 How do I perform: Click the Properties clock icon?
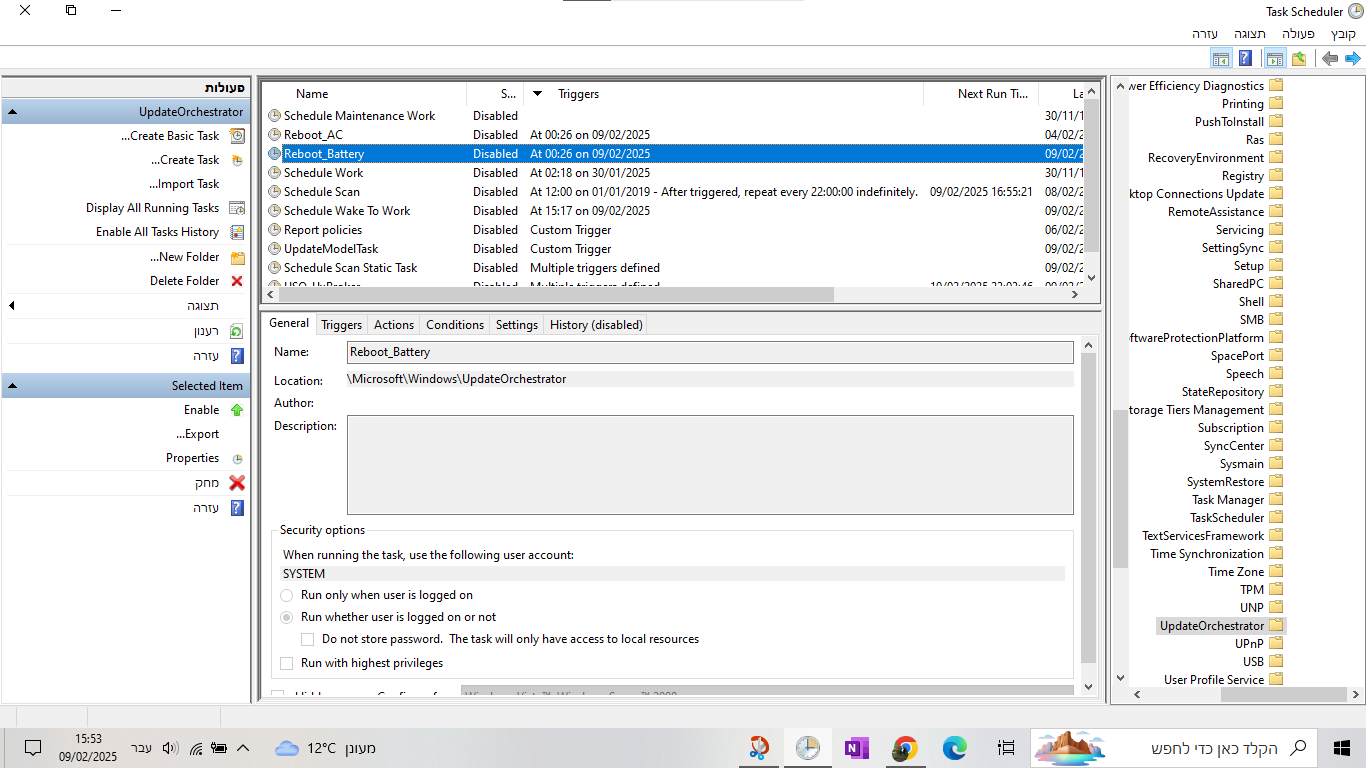point(237,458)
